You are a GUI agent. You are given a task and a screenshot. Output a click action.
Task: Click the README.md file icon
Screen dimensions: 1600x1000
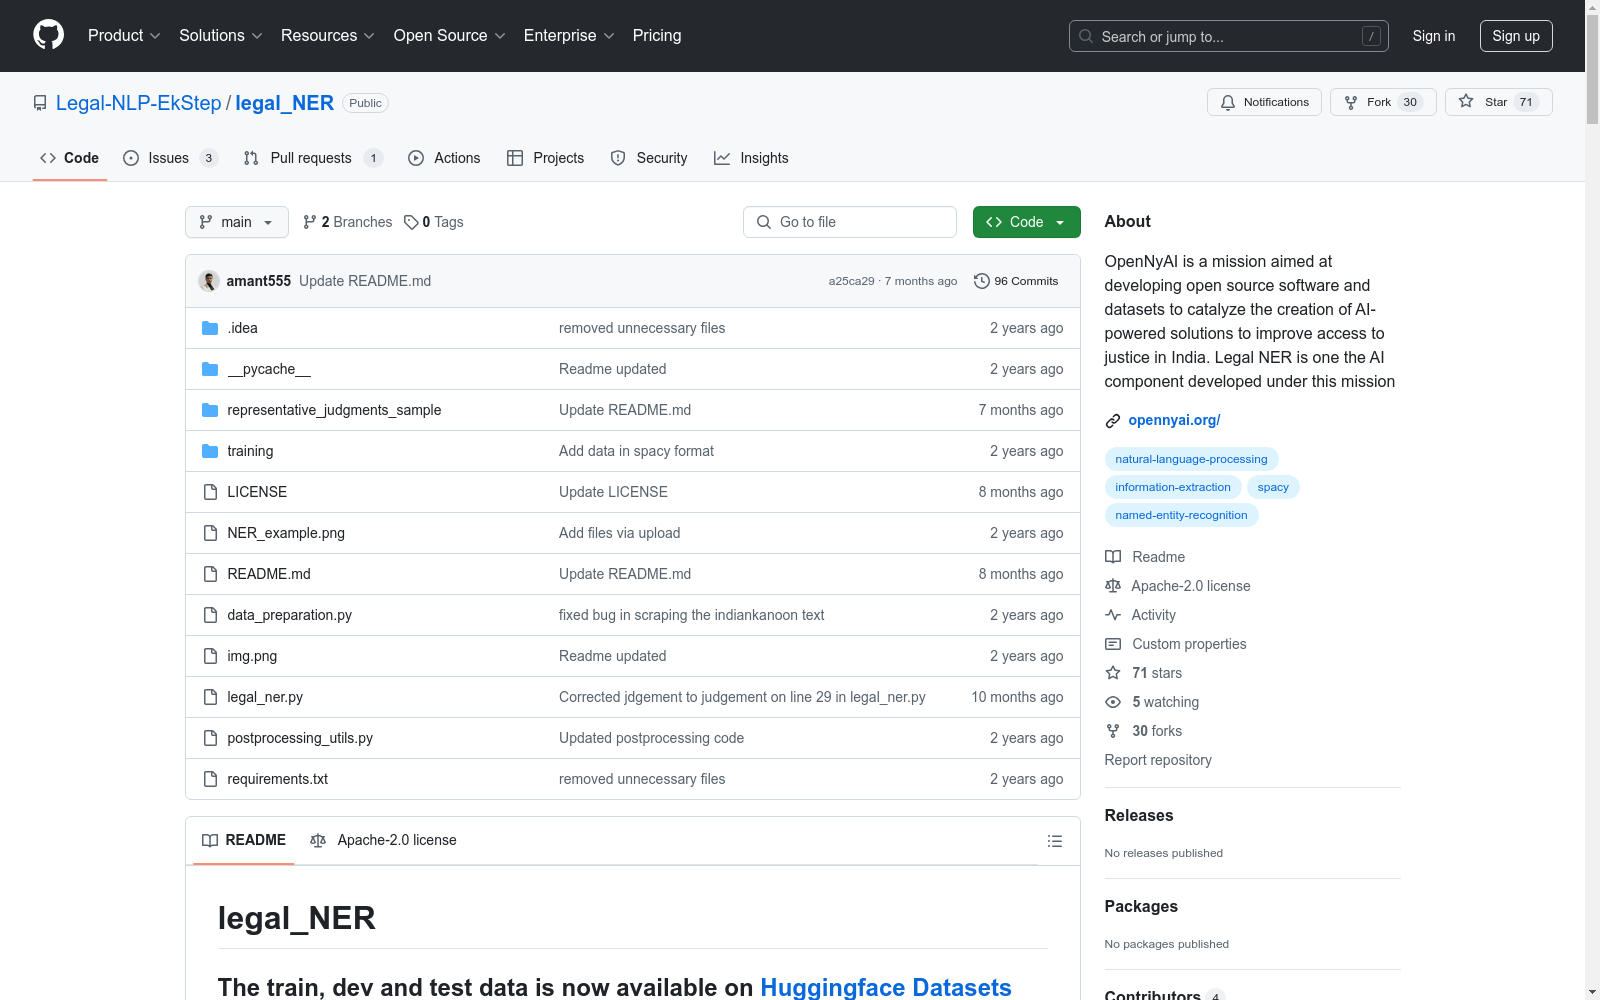(210, 574)
